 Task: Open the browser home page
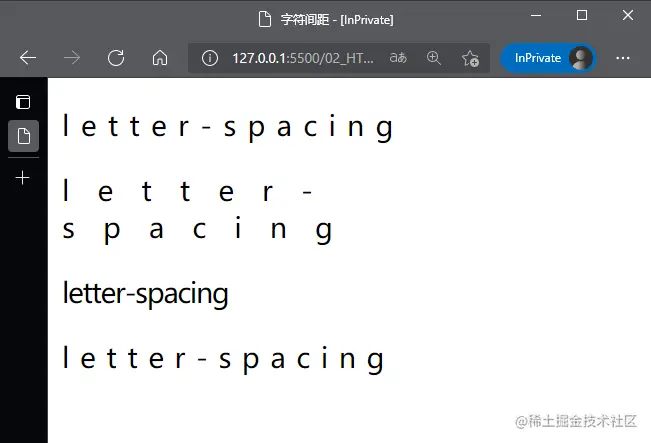(x=160, y=58)
